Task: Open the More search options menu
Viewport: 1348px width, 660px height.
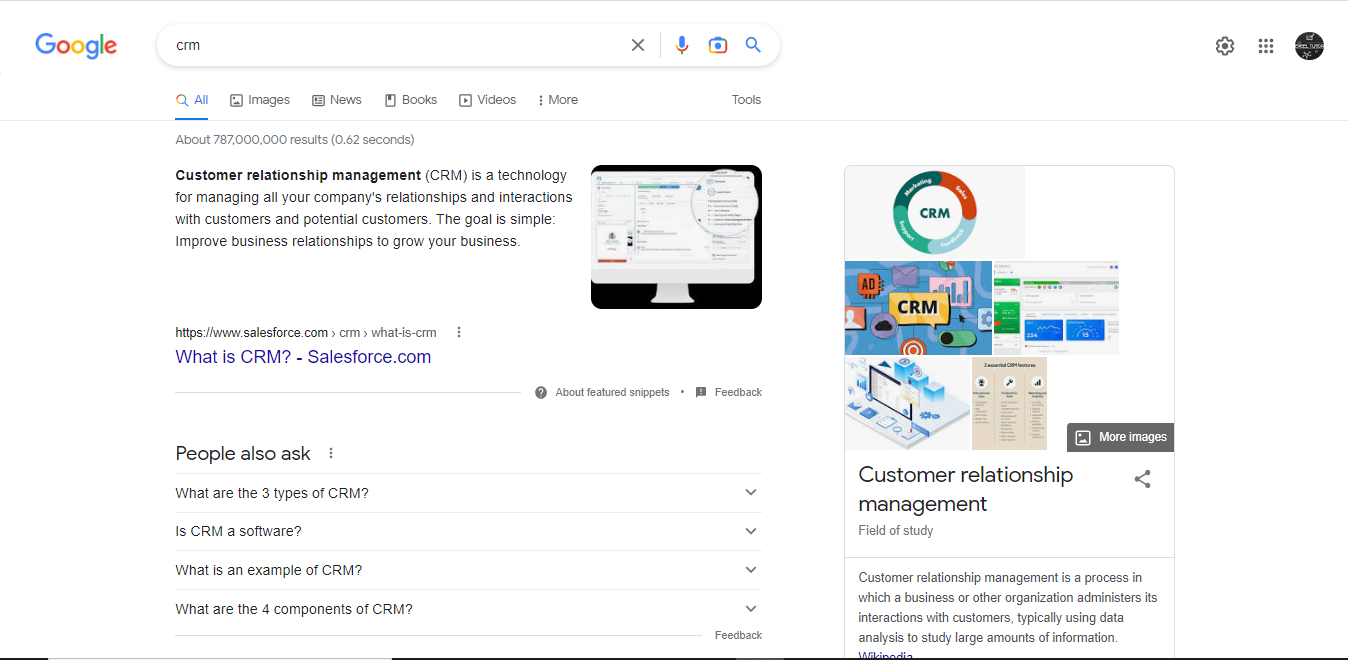Action: tap(558, 100)
